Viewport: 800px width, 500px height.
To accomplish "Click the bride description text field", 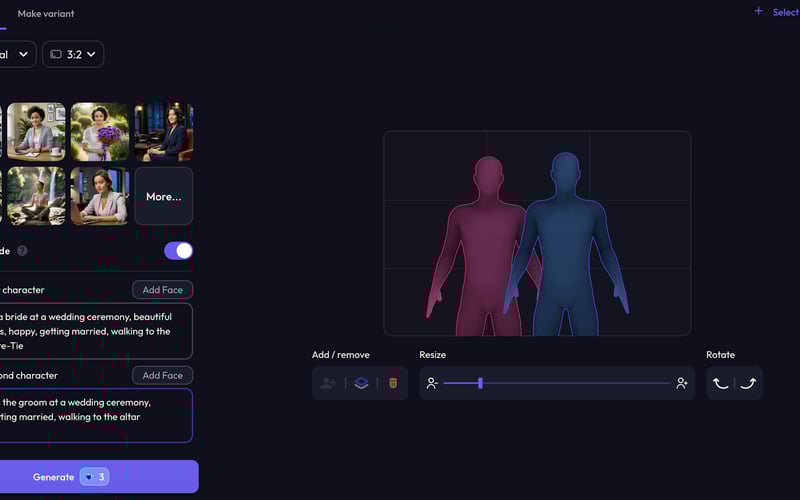I will [x=95, y=331].
